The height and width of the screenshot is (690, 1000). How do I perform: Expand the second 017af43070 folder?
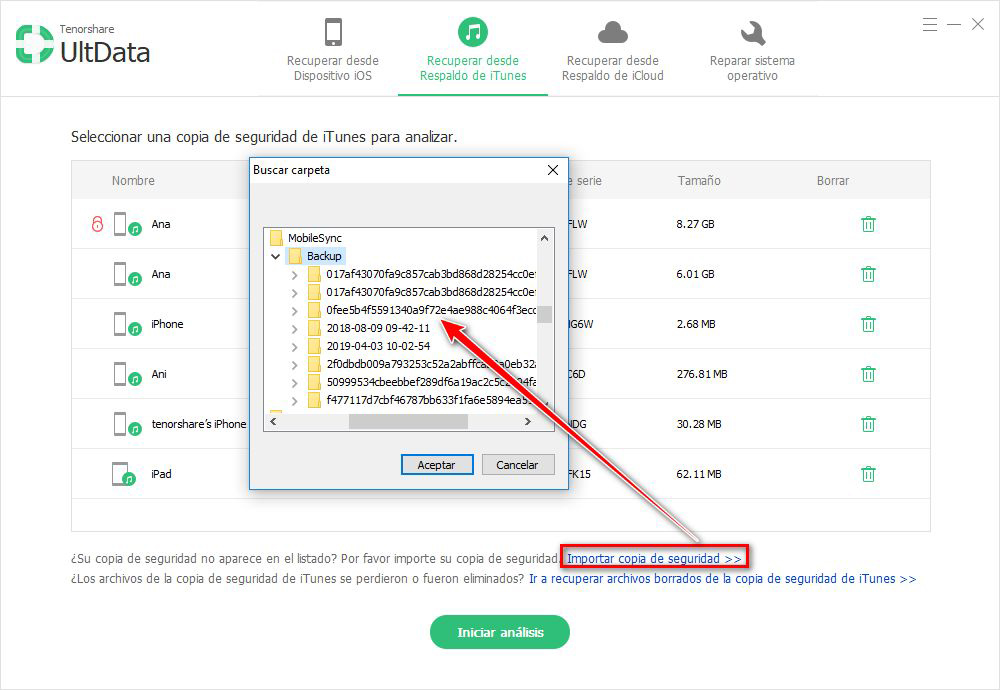(x=294, y=293)
